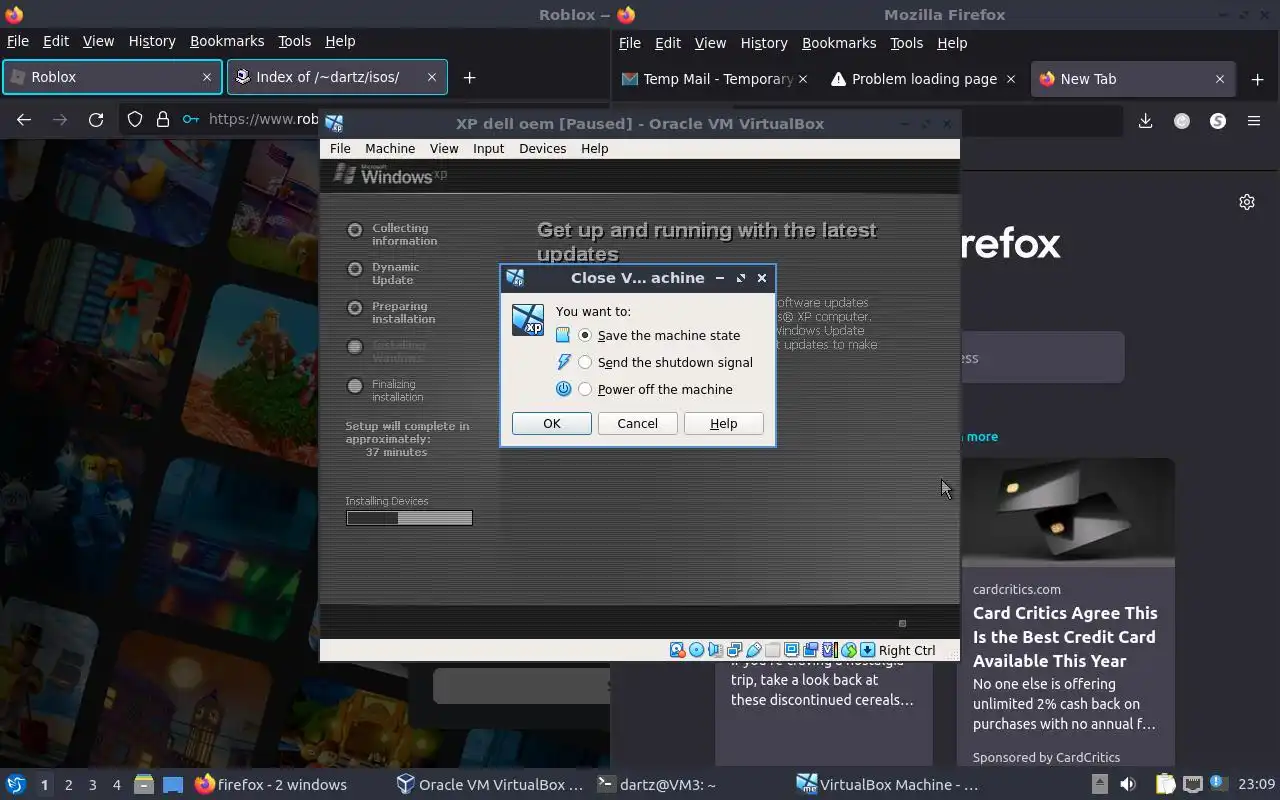Click firefox - 2 windows taskbar entry

click(x=270, y=784)
